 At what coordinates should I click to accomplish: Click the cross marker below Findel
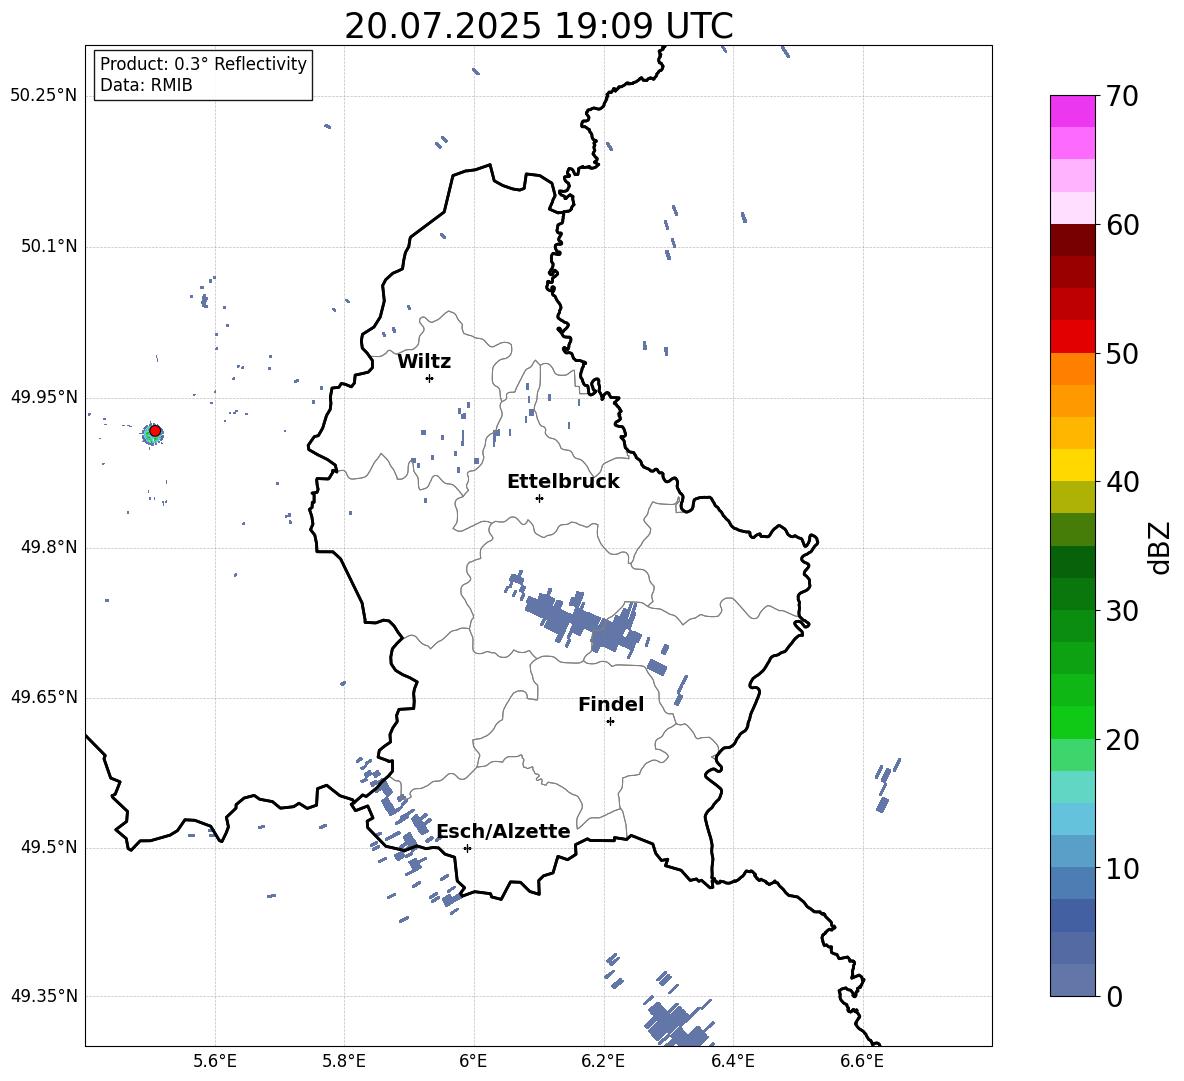[610, 722]
